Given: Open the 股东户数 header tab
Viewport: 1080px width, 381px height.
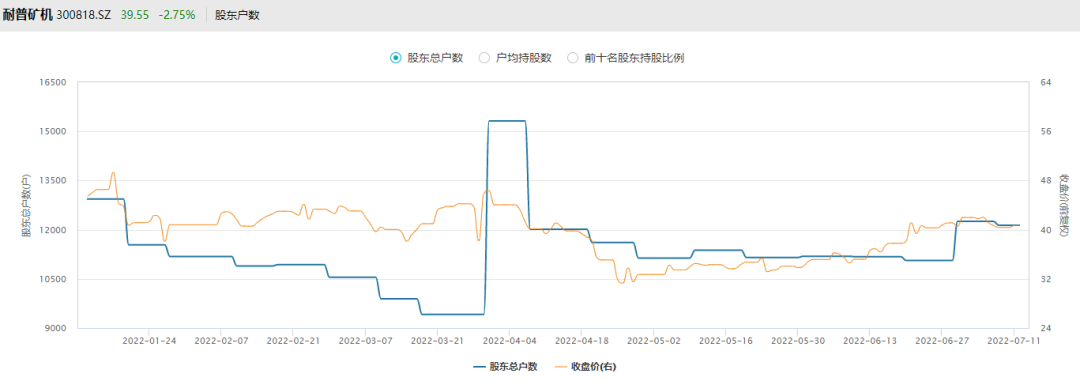Looking at the screenshot, I should (x=237, y=14).
